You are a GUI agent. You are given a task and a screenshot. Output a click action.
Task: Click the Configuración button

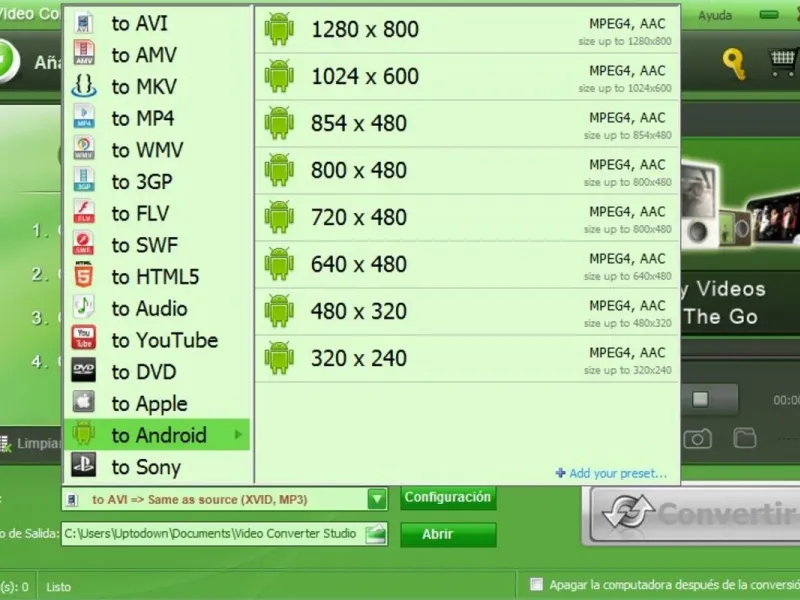(448, 497)
